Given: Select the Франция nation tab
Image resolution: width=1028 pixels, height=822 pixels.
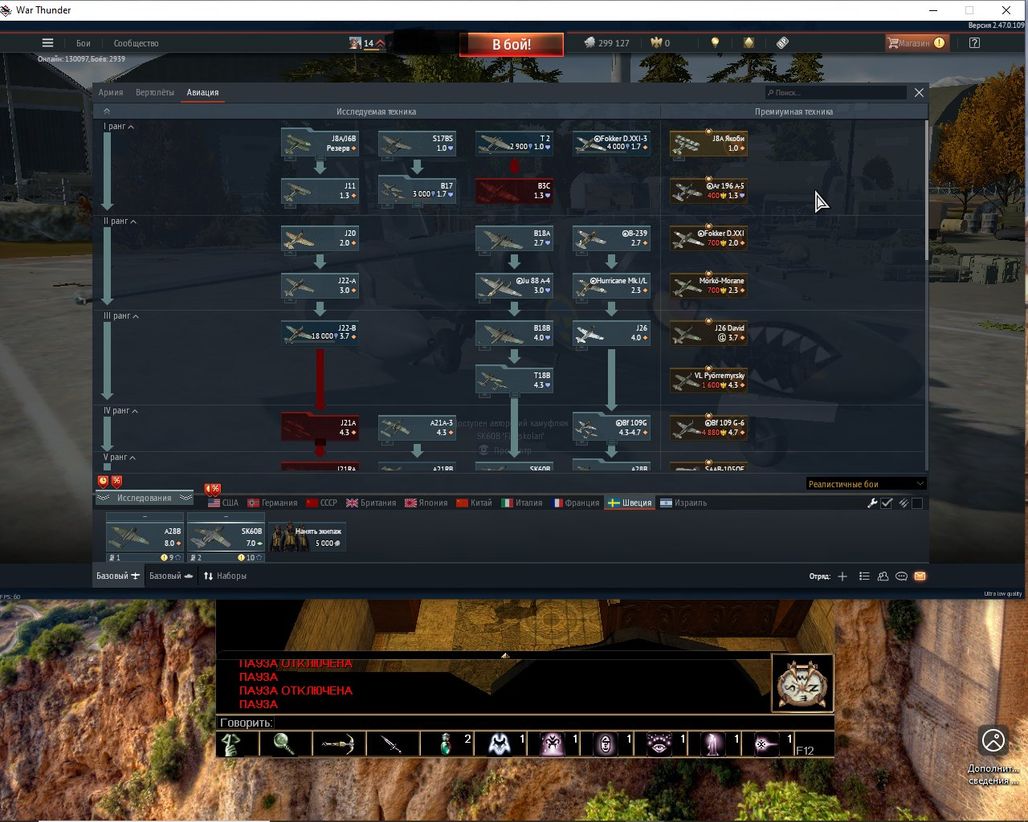Looking at the screenshot, I should click(x=576, y=503).
